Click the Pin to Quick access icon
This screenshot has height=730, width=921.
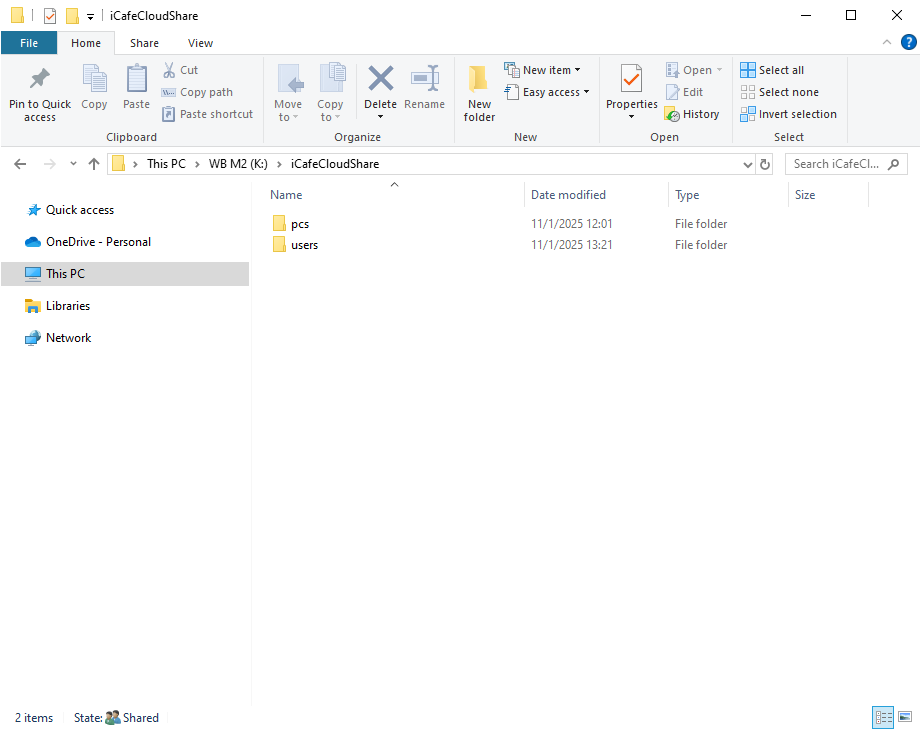(x=40, y=80)
